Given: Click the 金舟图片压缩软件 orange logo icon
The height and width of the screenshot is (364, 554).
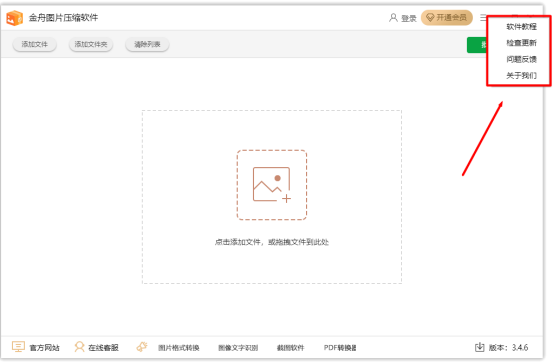Looking at the screenshot, I should coord(14,18).
